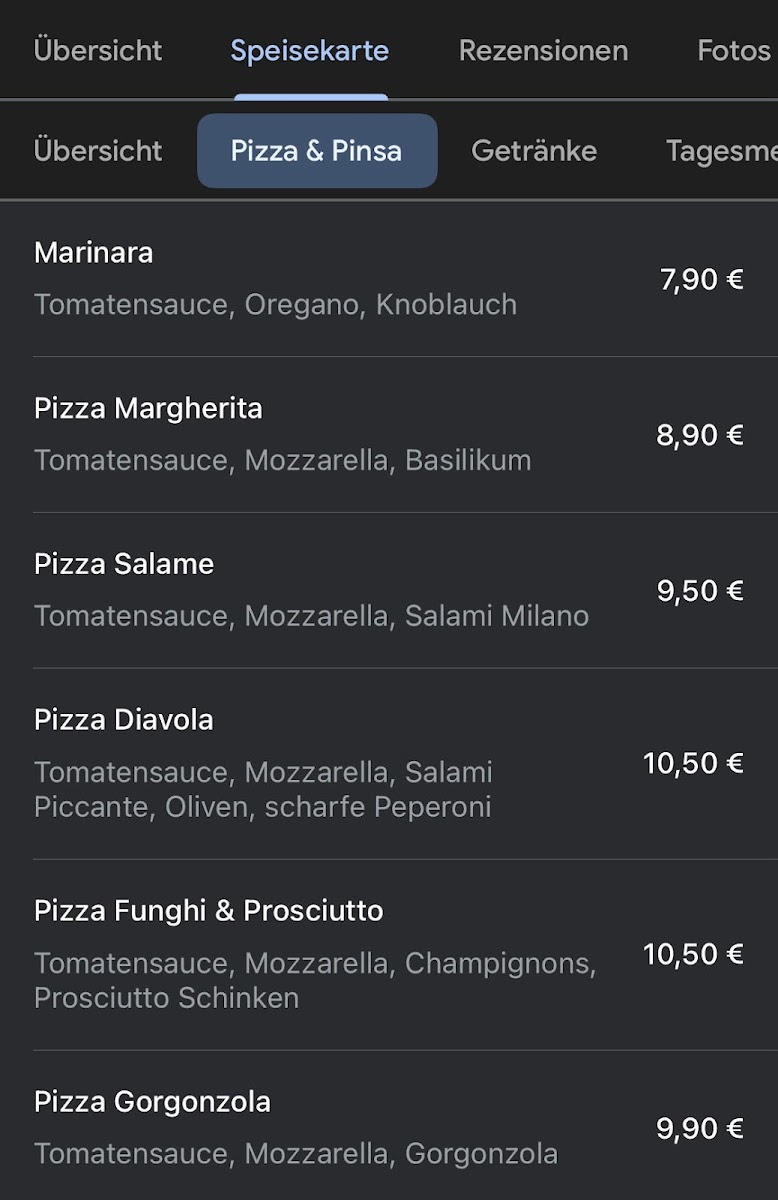This screenshot has width=778, height=1200.
Task: Click the 8,90 € Margherita price
Action: click(x=700, y=435)
